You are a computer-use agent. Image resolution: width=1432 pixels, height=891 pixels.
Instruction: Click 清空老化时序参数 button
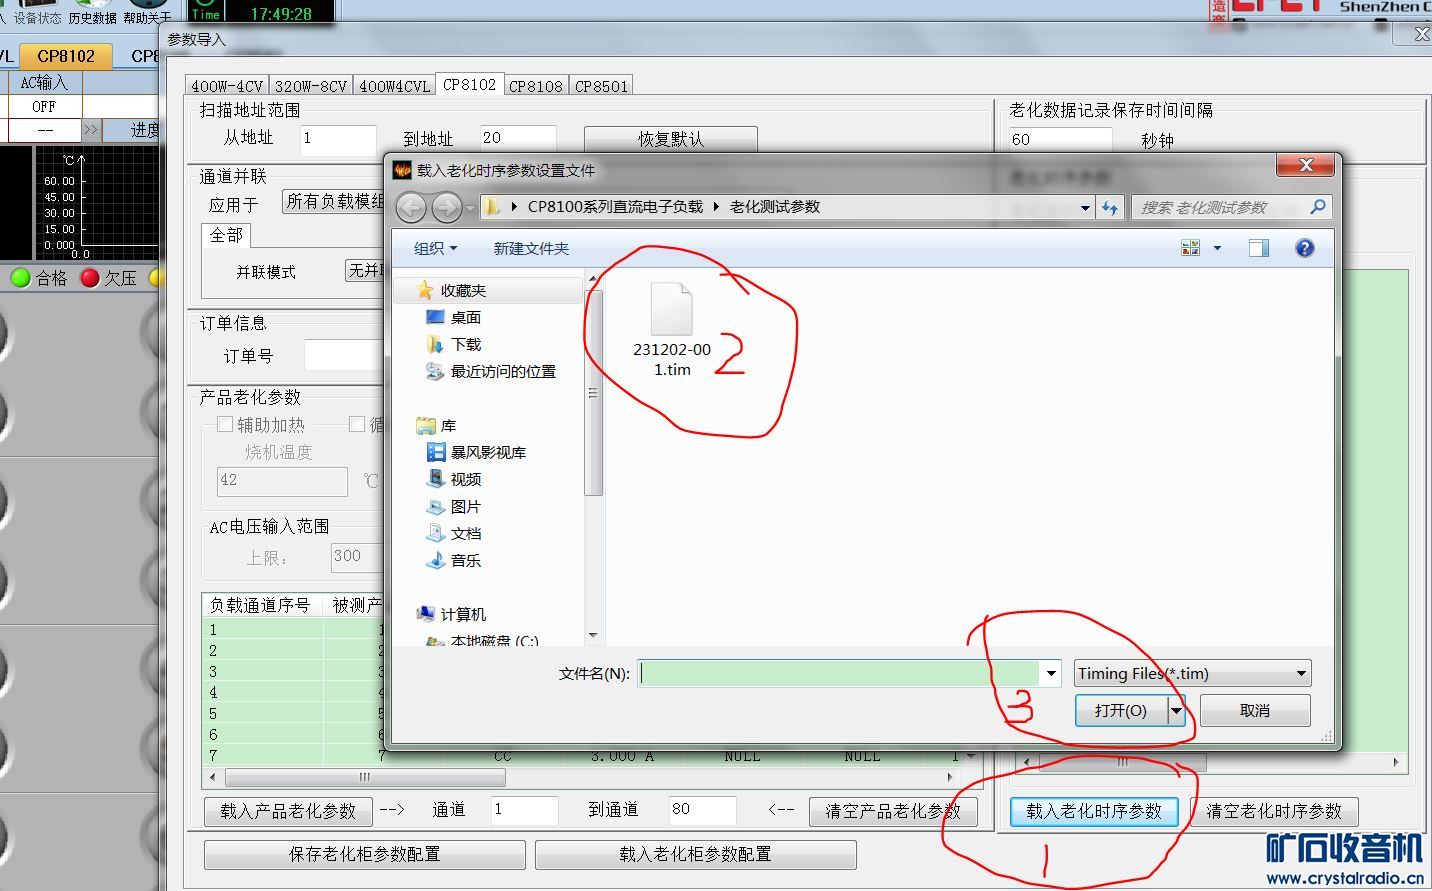point(1274,811)
